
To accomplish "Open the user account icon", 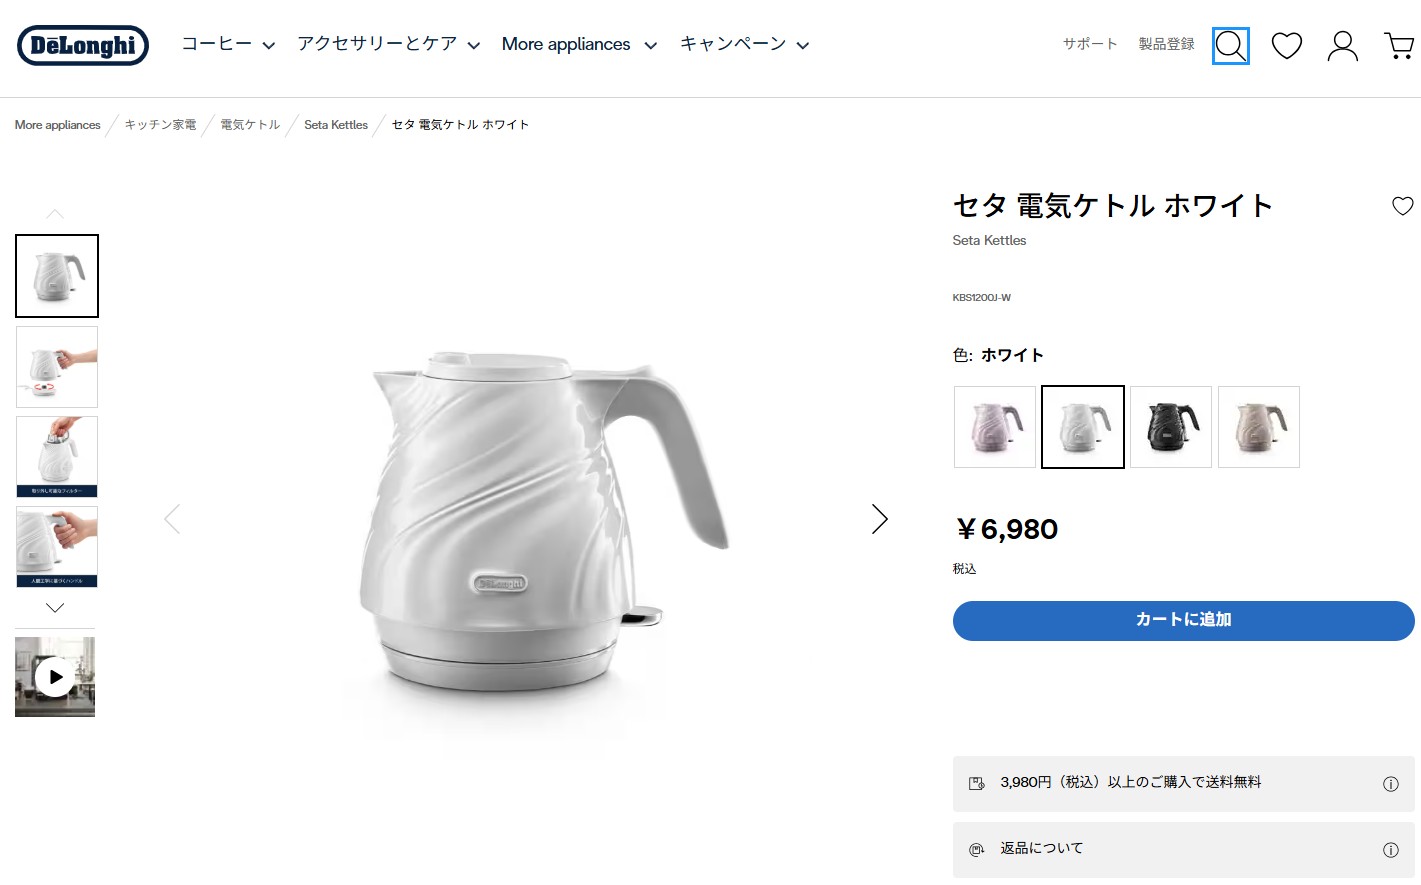I will click(x=1342, y=45).
